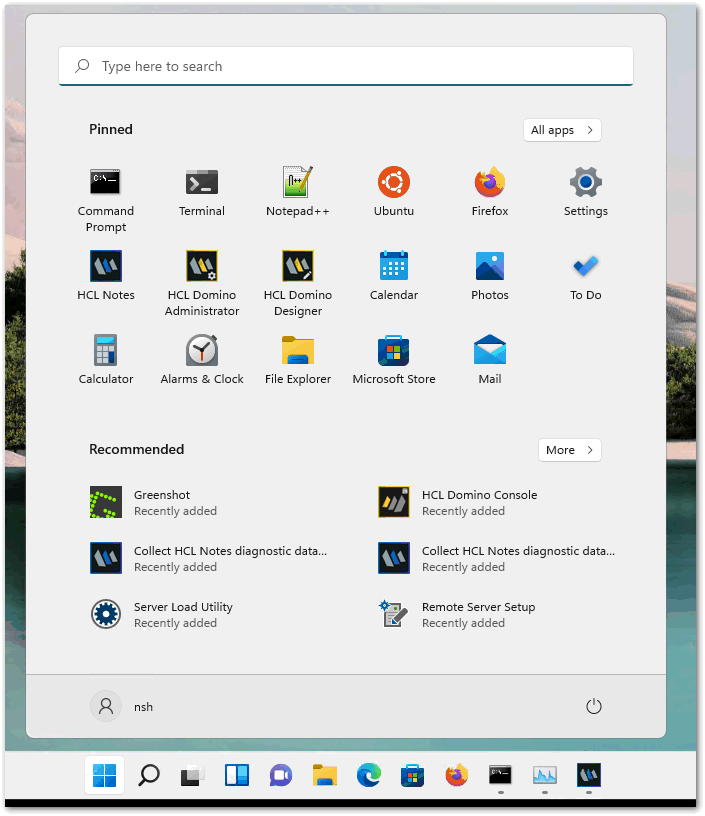Open HCL Domino Administrator
The width and height of the screenshot is (705, 816).
tap(202, 283)
